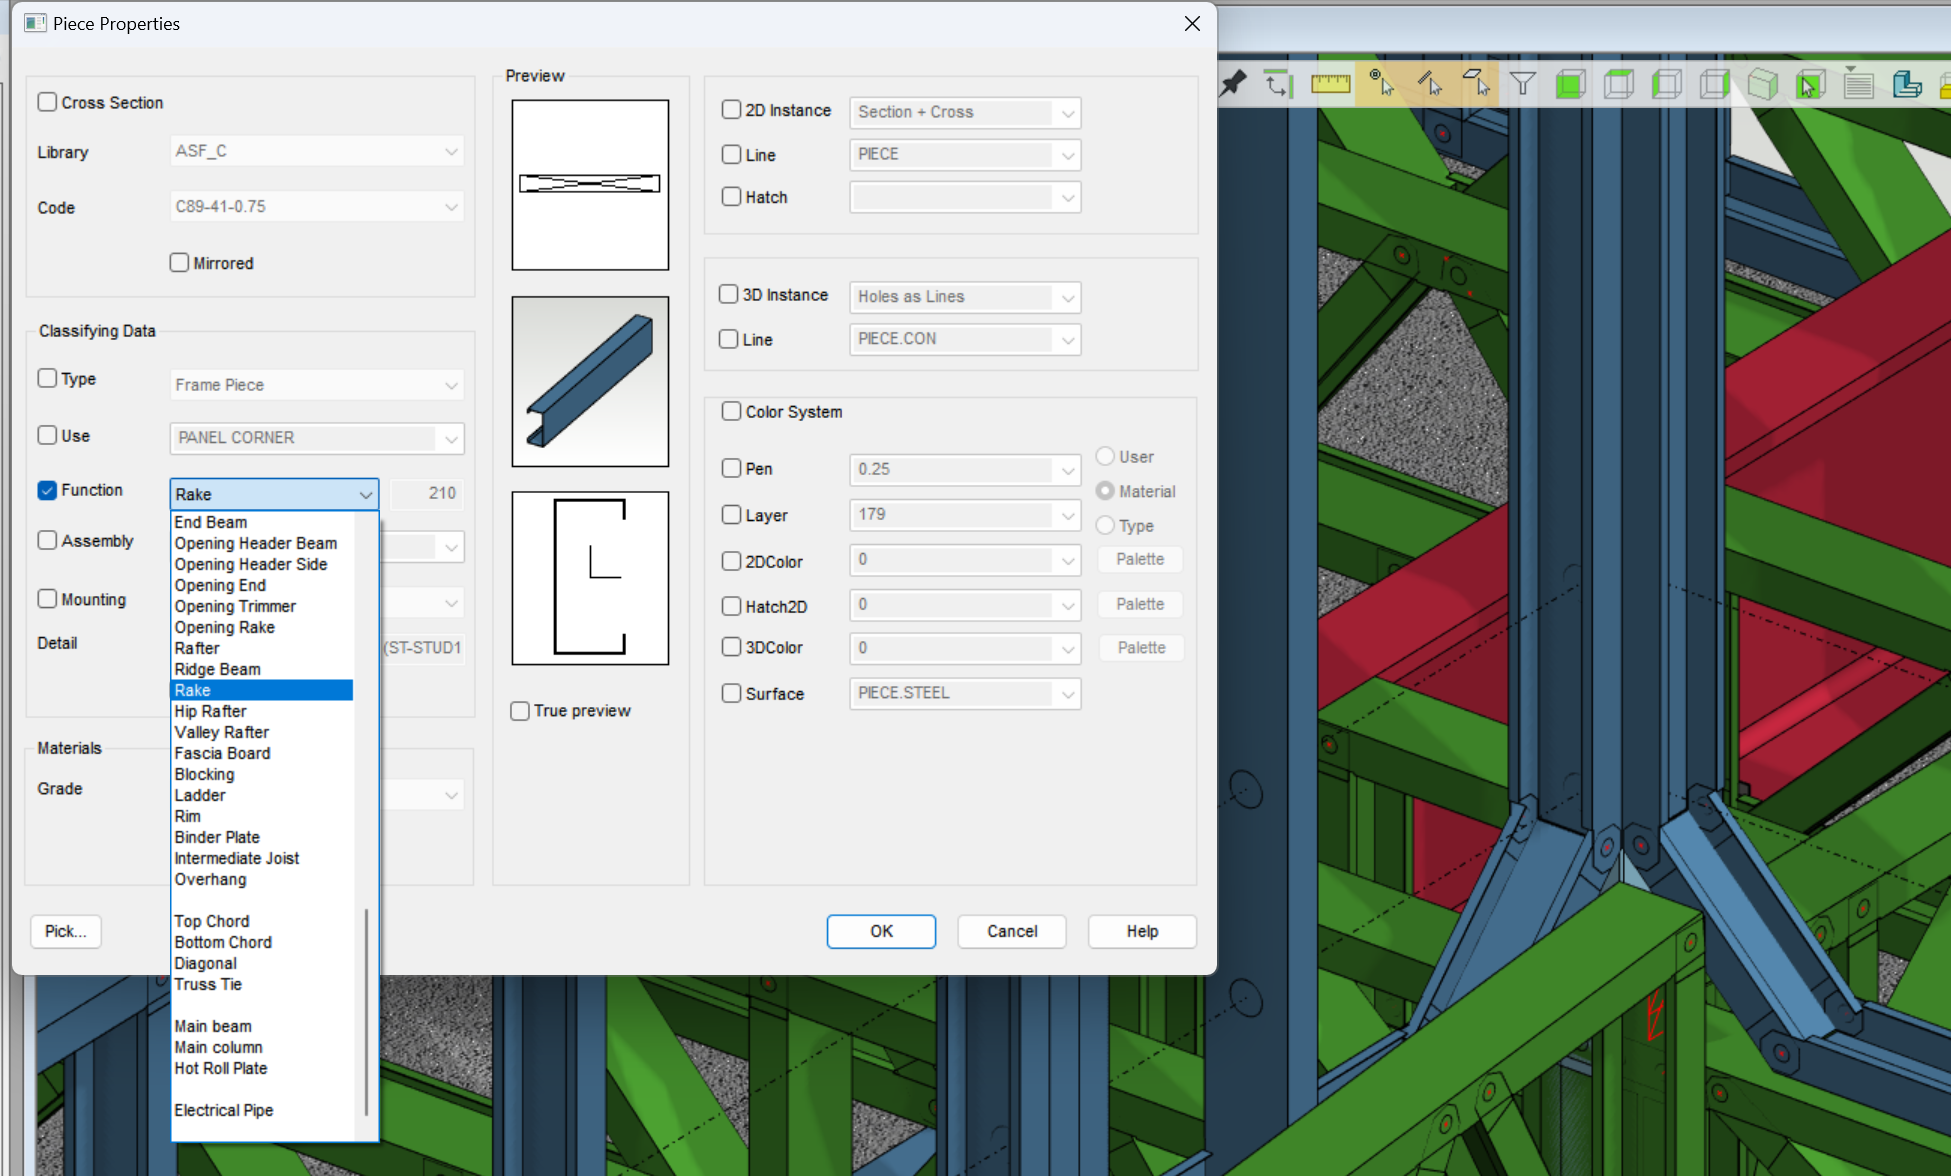Select the top view cube icon
Image resolution: width=1951 pixels, height=1176 pixels.
tap(1618, 85)
